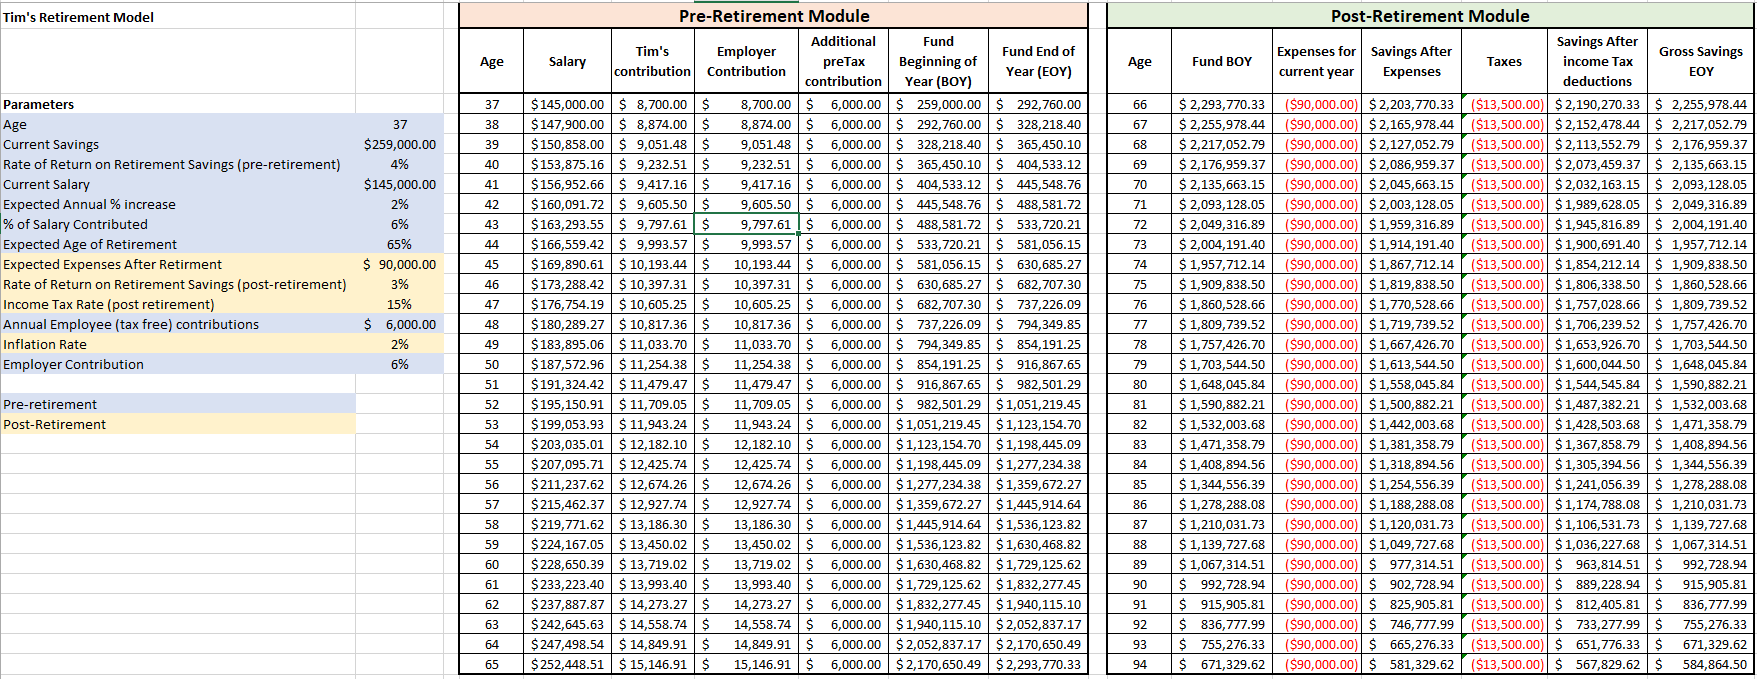
Task: Click Annual Employee contributions value $6,000.00
Action: [400, 324]
